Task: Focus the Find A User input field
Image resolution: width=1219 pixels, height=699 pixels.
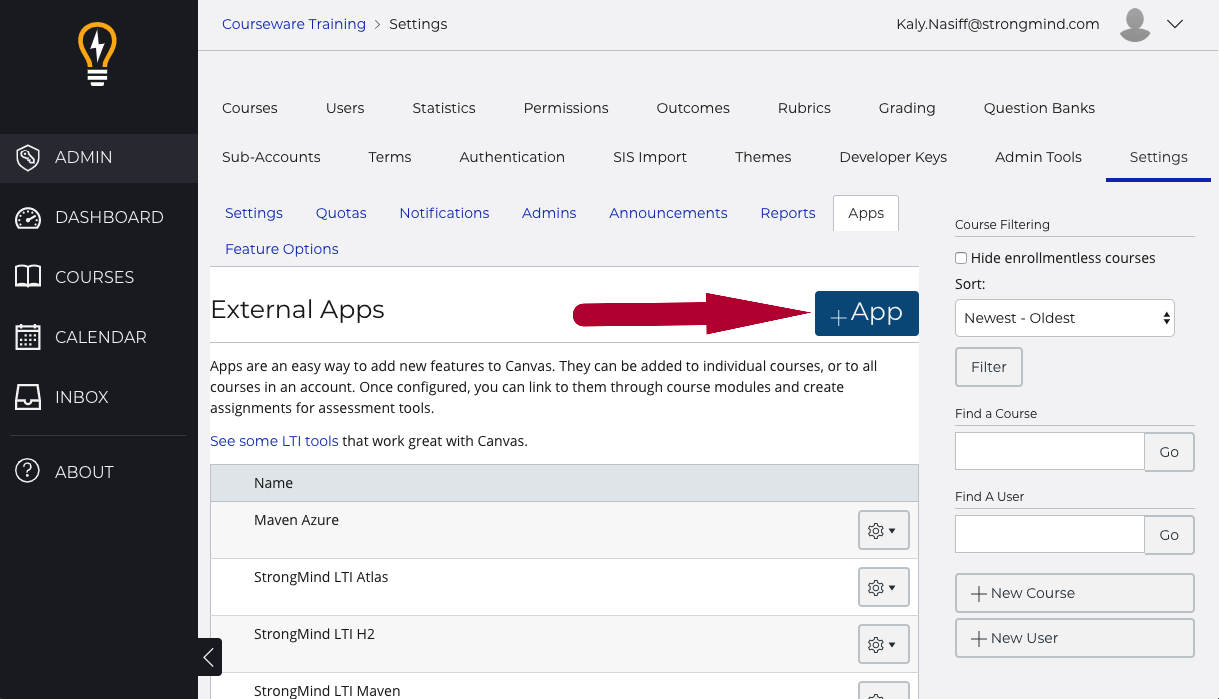Action: coord(1050,535)
